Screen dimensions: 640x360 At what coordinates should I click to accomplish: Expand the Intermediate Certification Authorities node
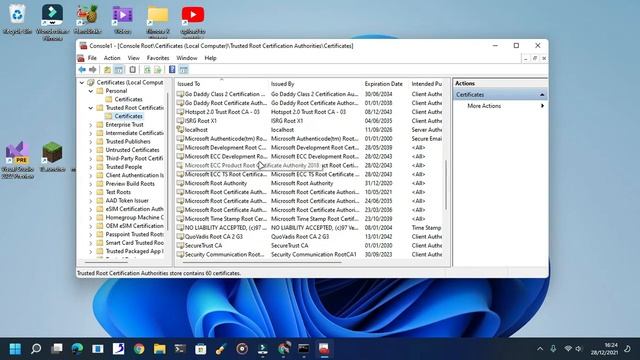click(x=91, y=133)
